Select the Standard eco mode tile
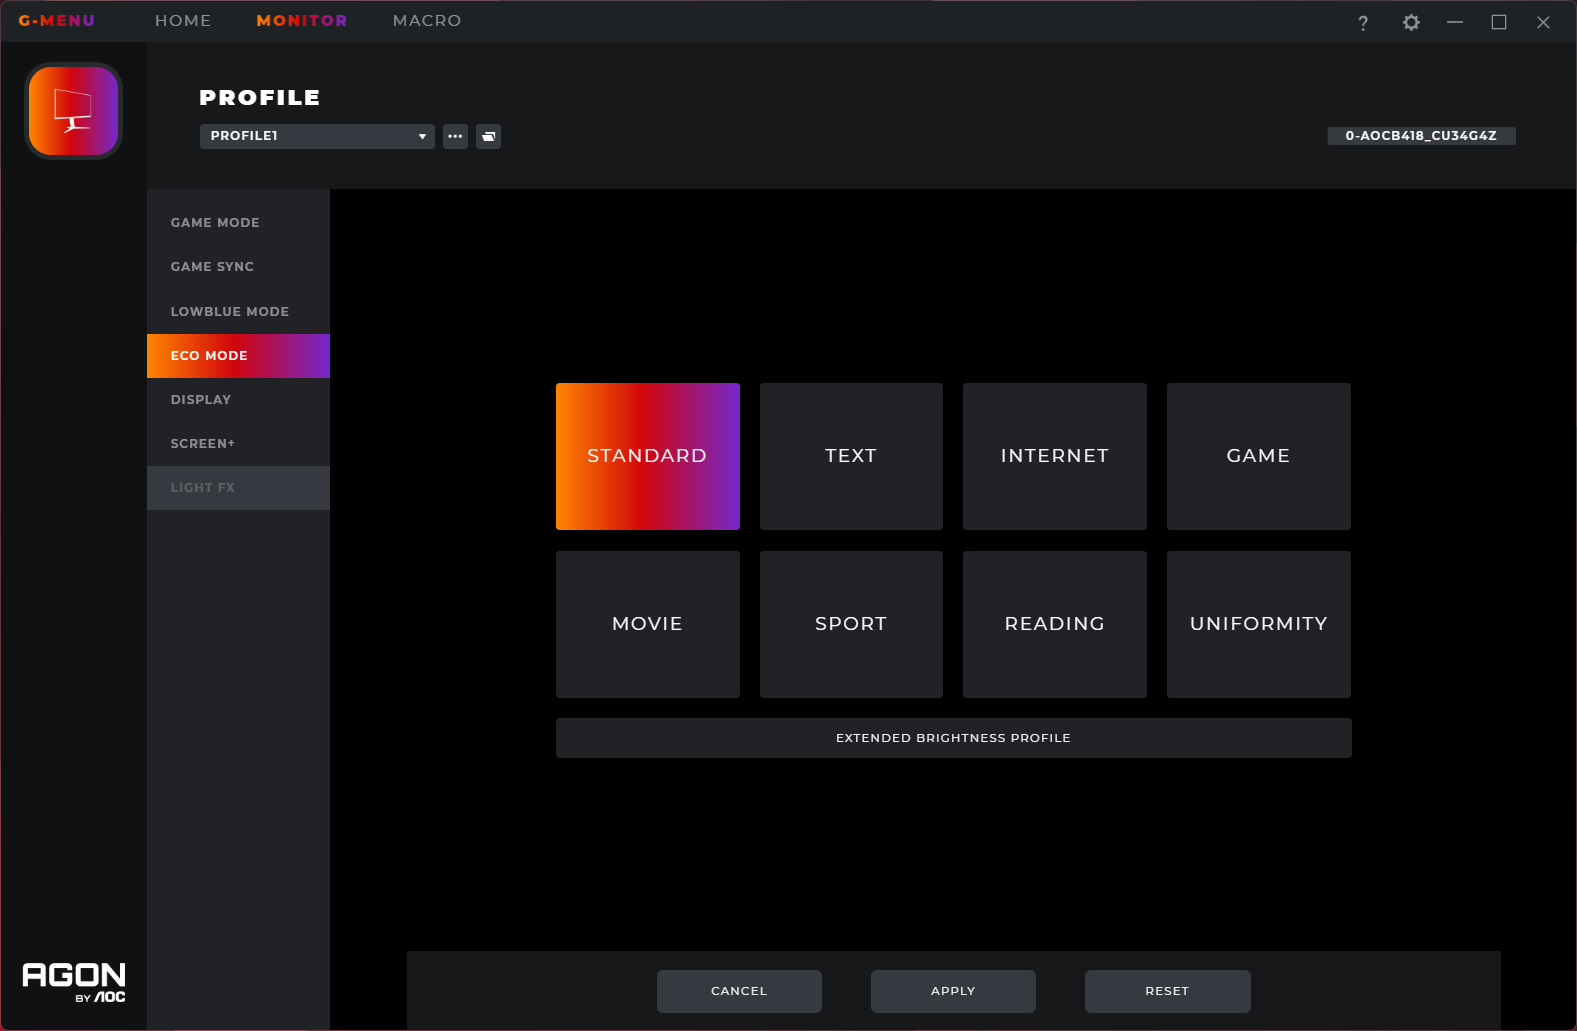The width and height of the screenshot is (1577, 1031). [647, 456]
